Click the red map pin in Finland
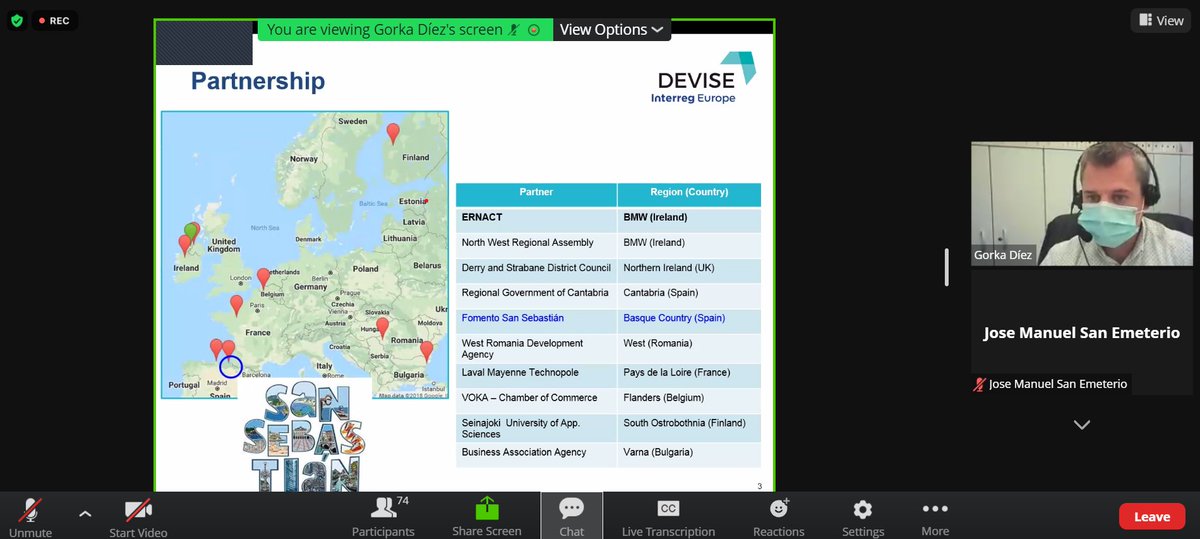The height and width of the screenshot is (539, 1200). point(393,133)
